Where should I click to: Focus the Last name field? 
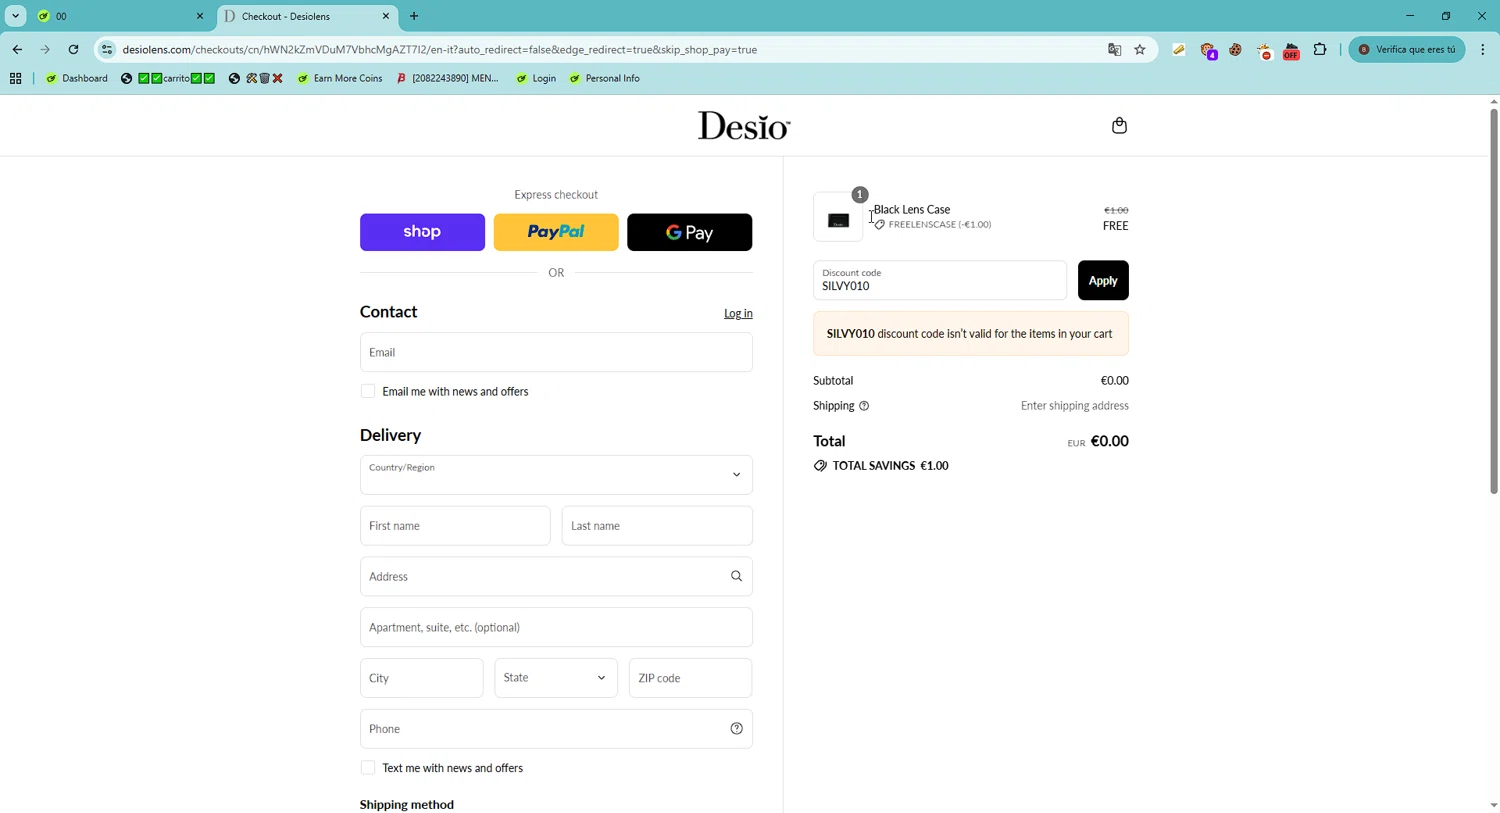[x=657, y=526]
